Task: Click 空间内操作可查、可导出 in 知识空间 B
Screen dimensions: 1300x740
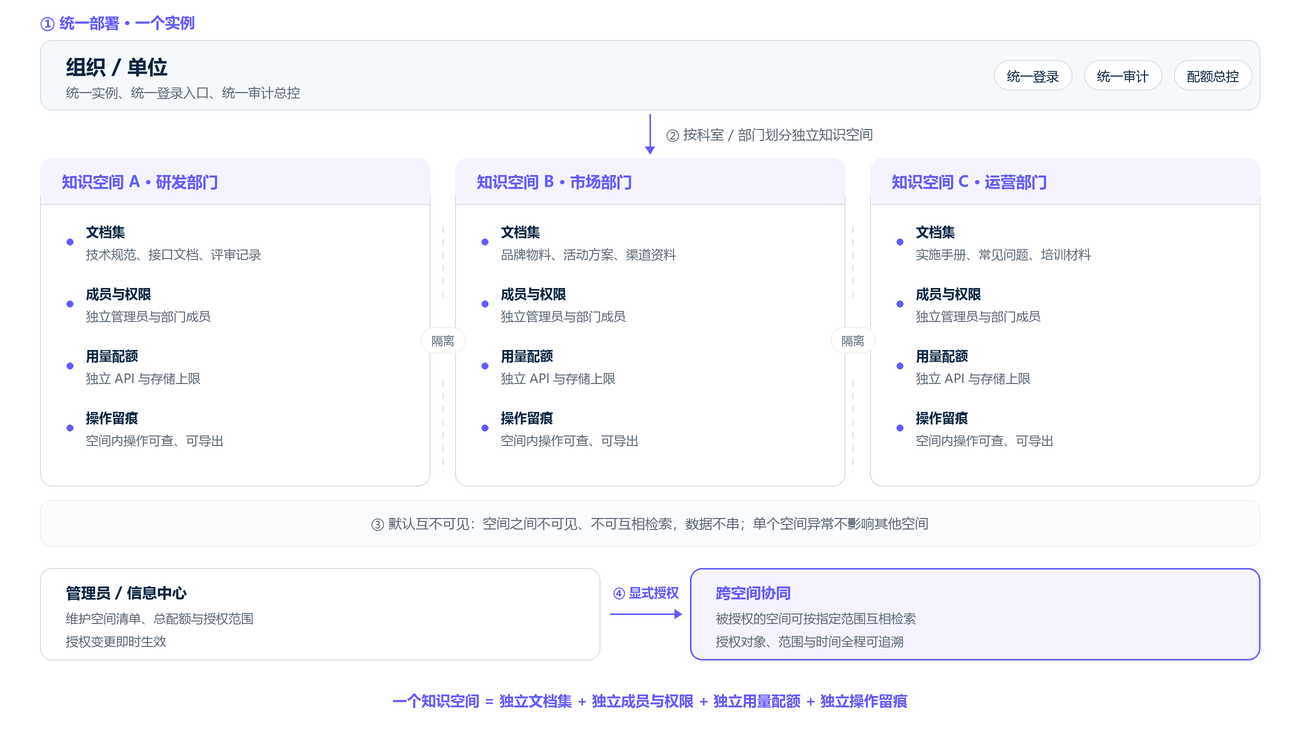Action: (x=570, y=441)
